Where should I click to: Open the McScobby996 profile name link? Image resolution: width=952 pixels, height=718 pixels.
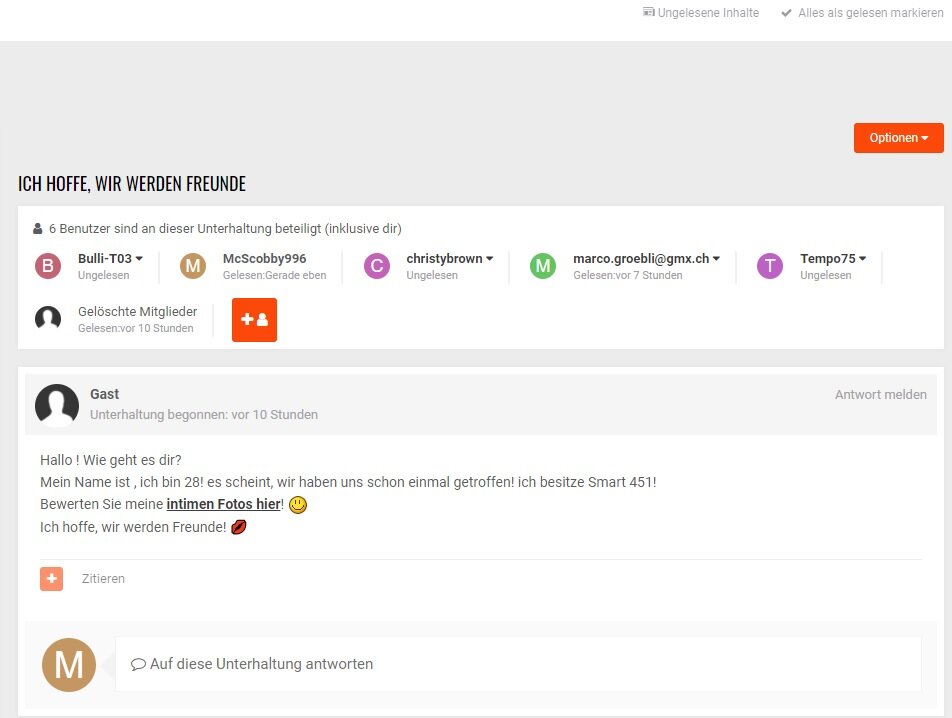[x=264, y=259]
